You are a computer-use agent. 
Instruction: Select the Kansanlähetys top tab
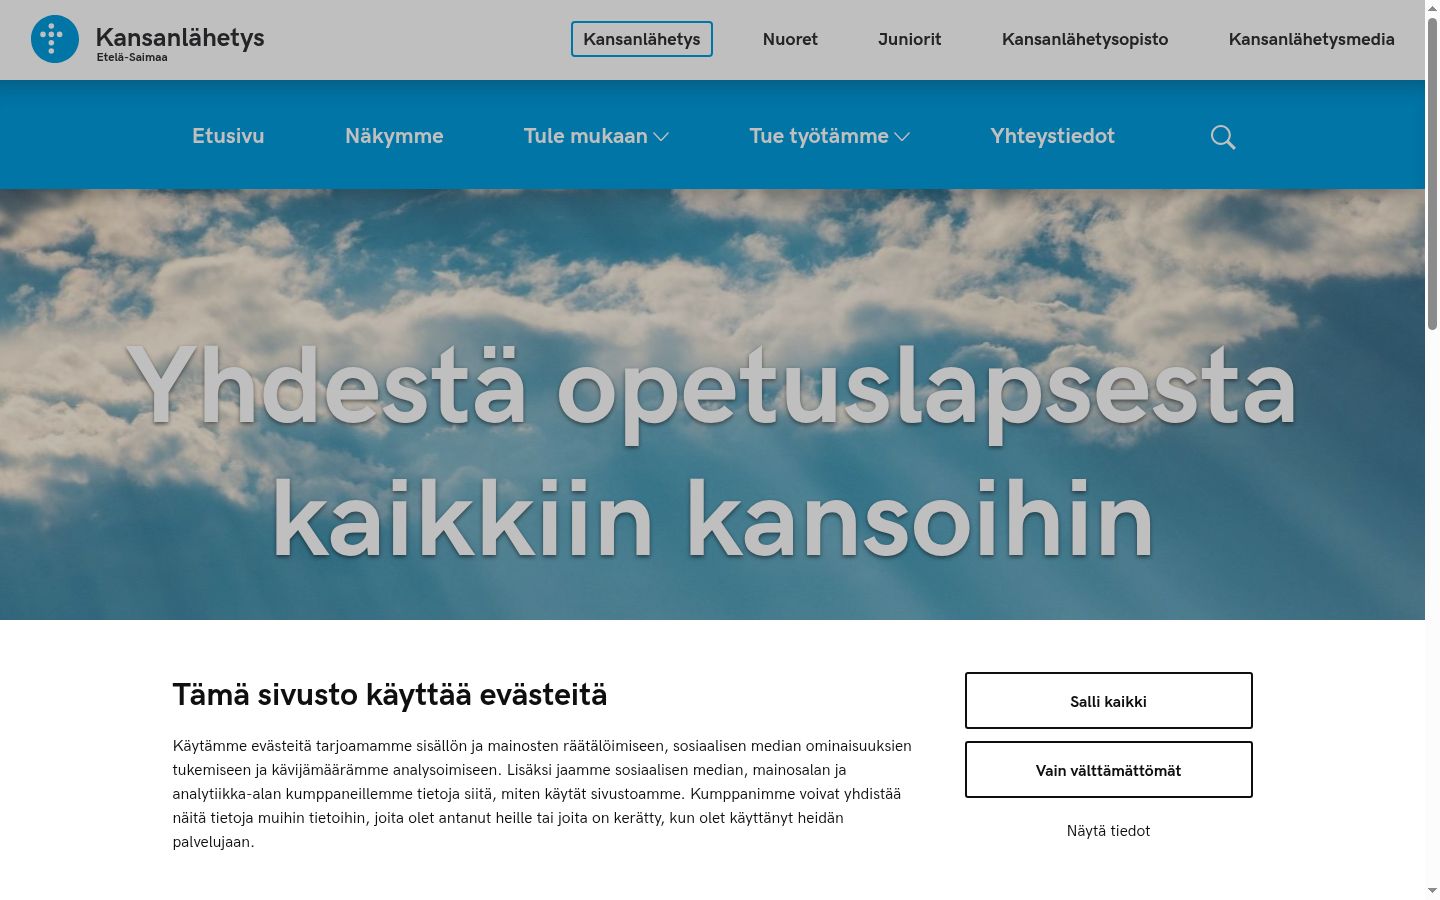point(642,39)
